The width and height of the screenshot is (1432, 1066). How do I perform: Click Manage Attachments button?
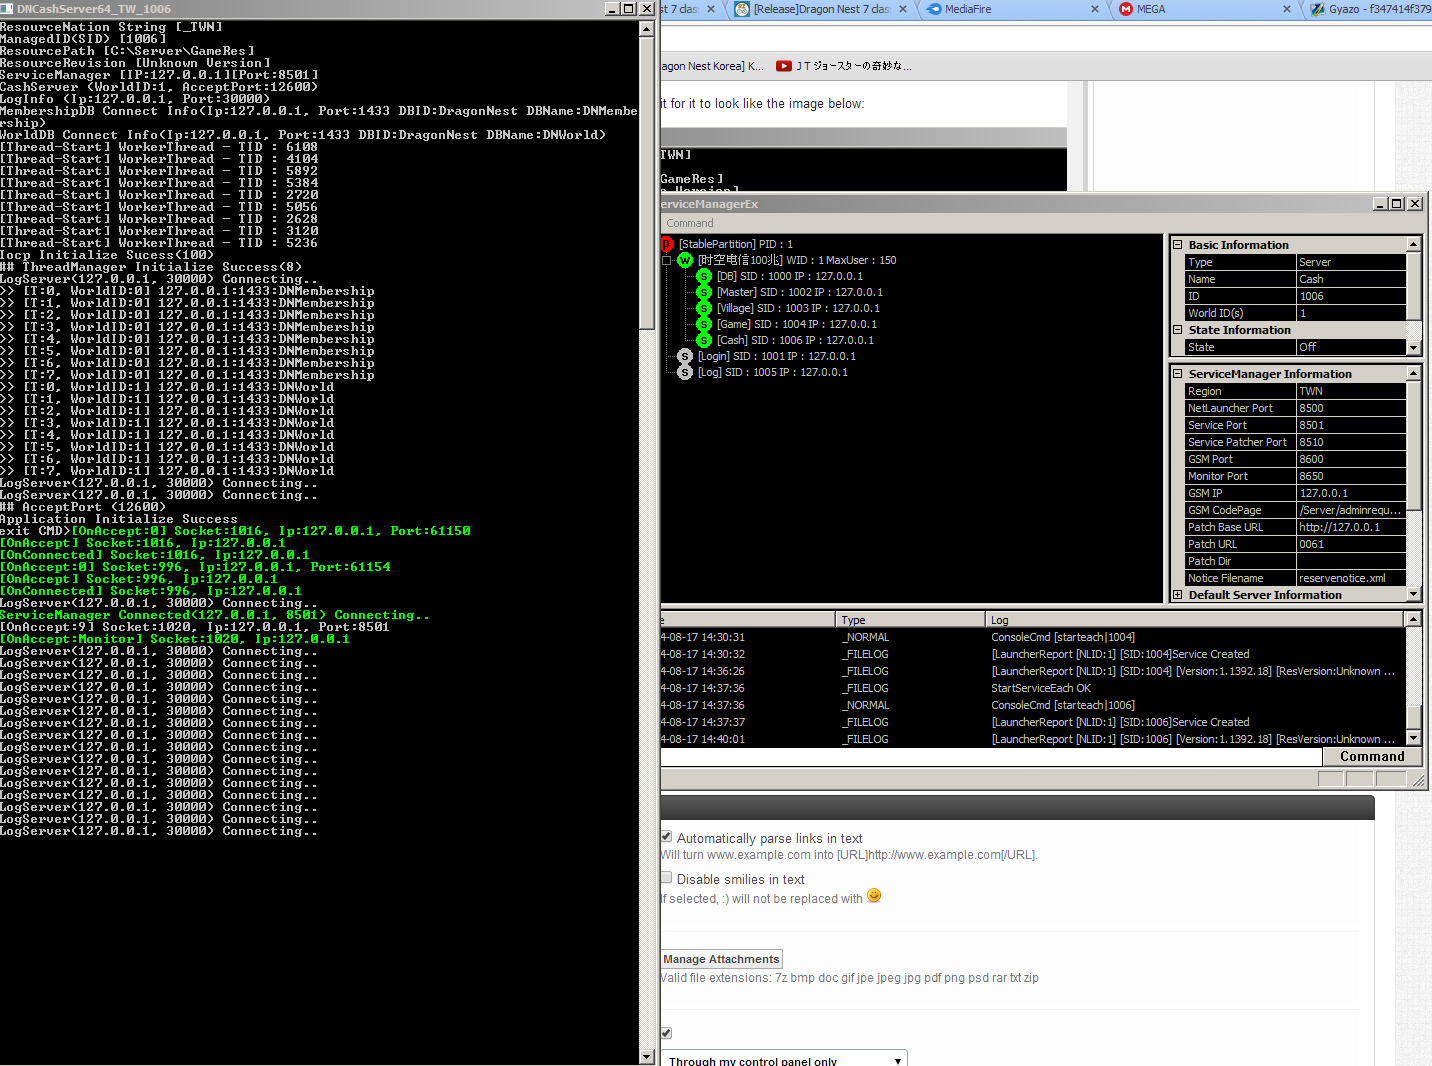point(721,959)
